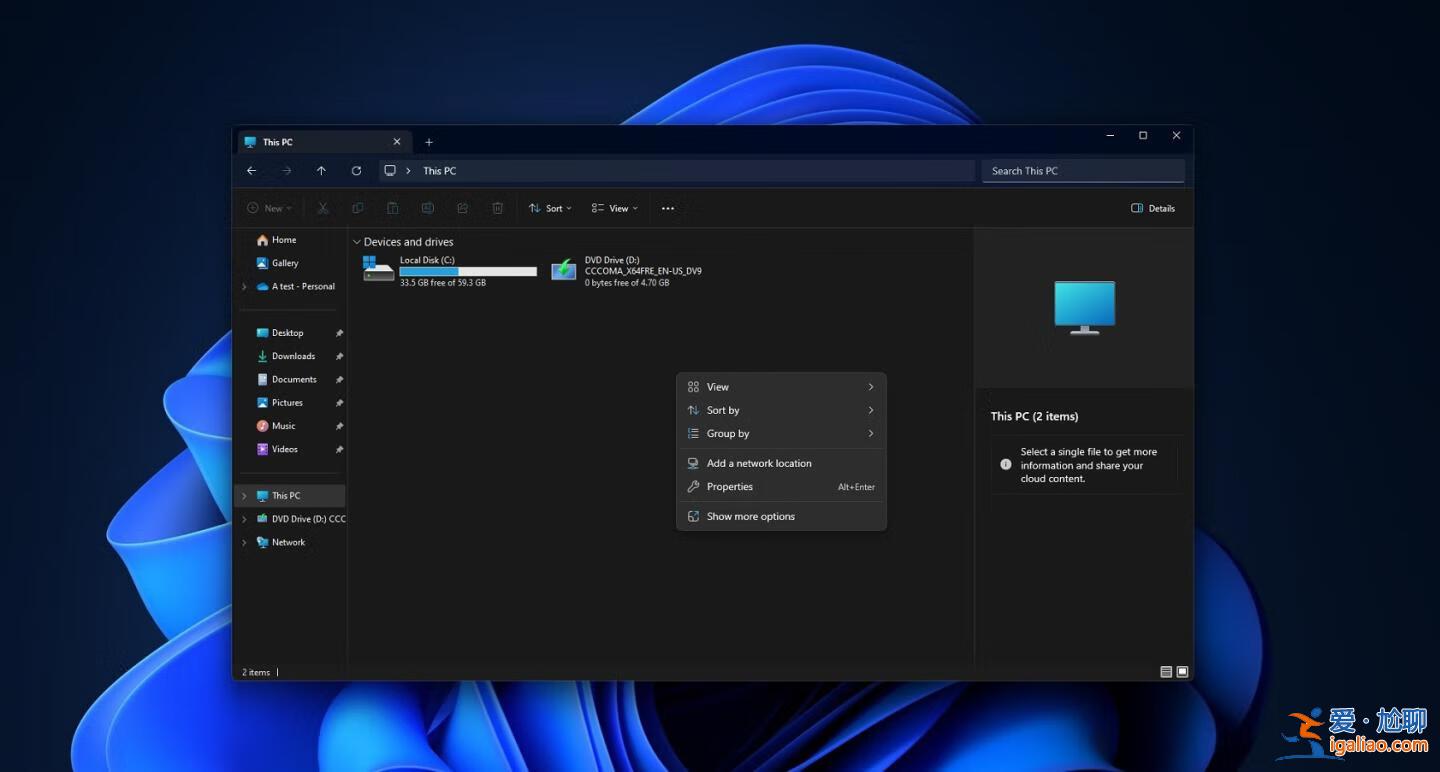Select the Cut icon in the toolbar
Screen dimensions: 1440x772
click(323, 207)
